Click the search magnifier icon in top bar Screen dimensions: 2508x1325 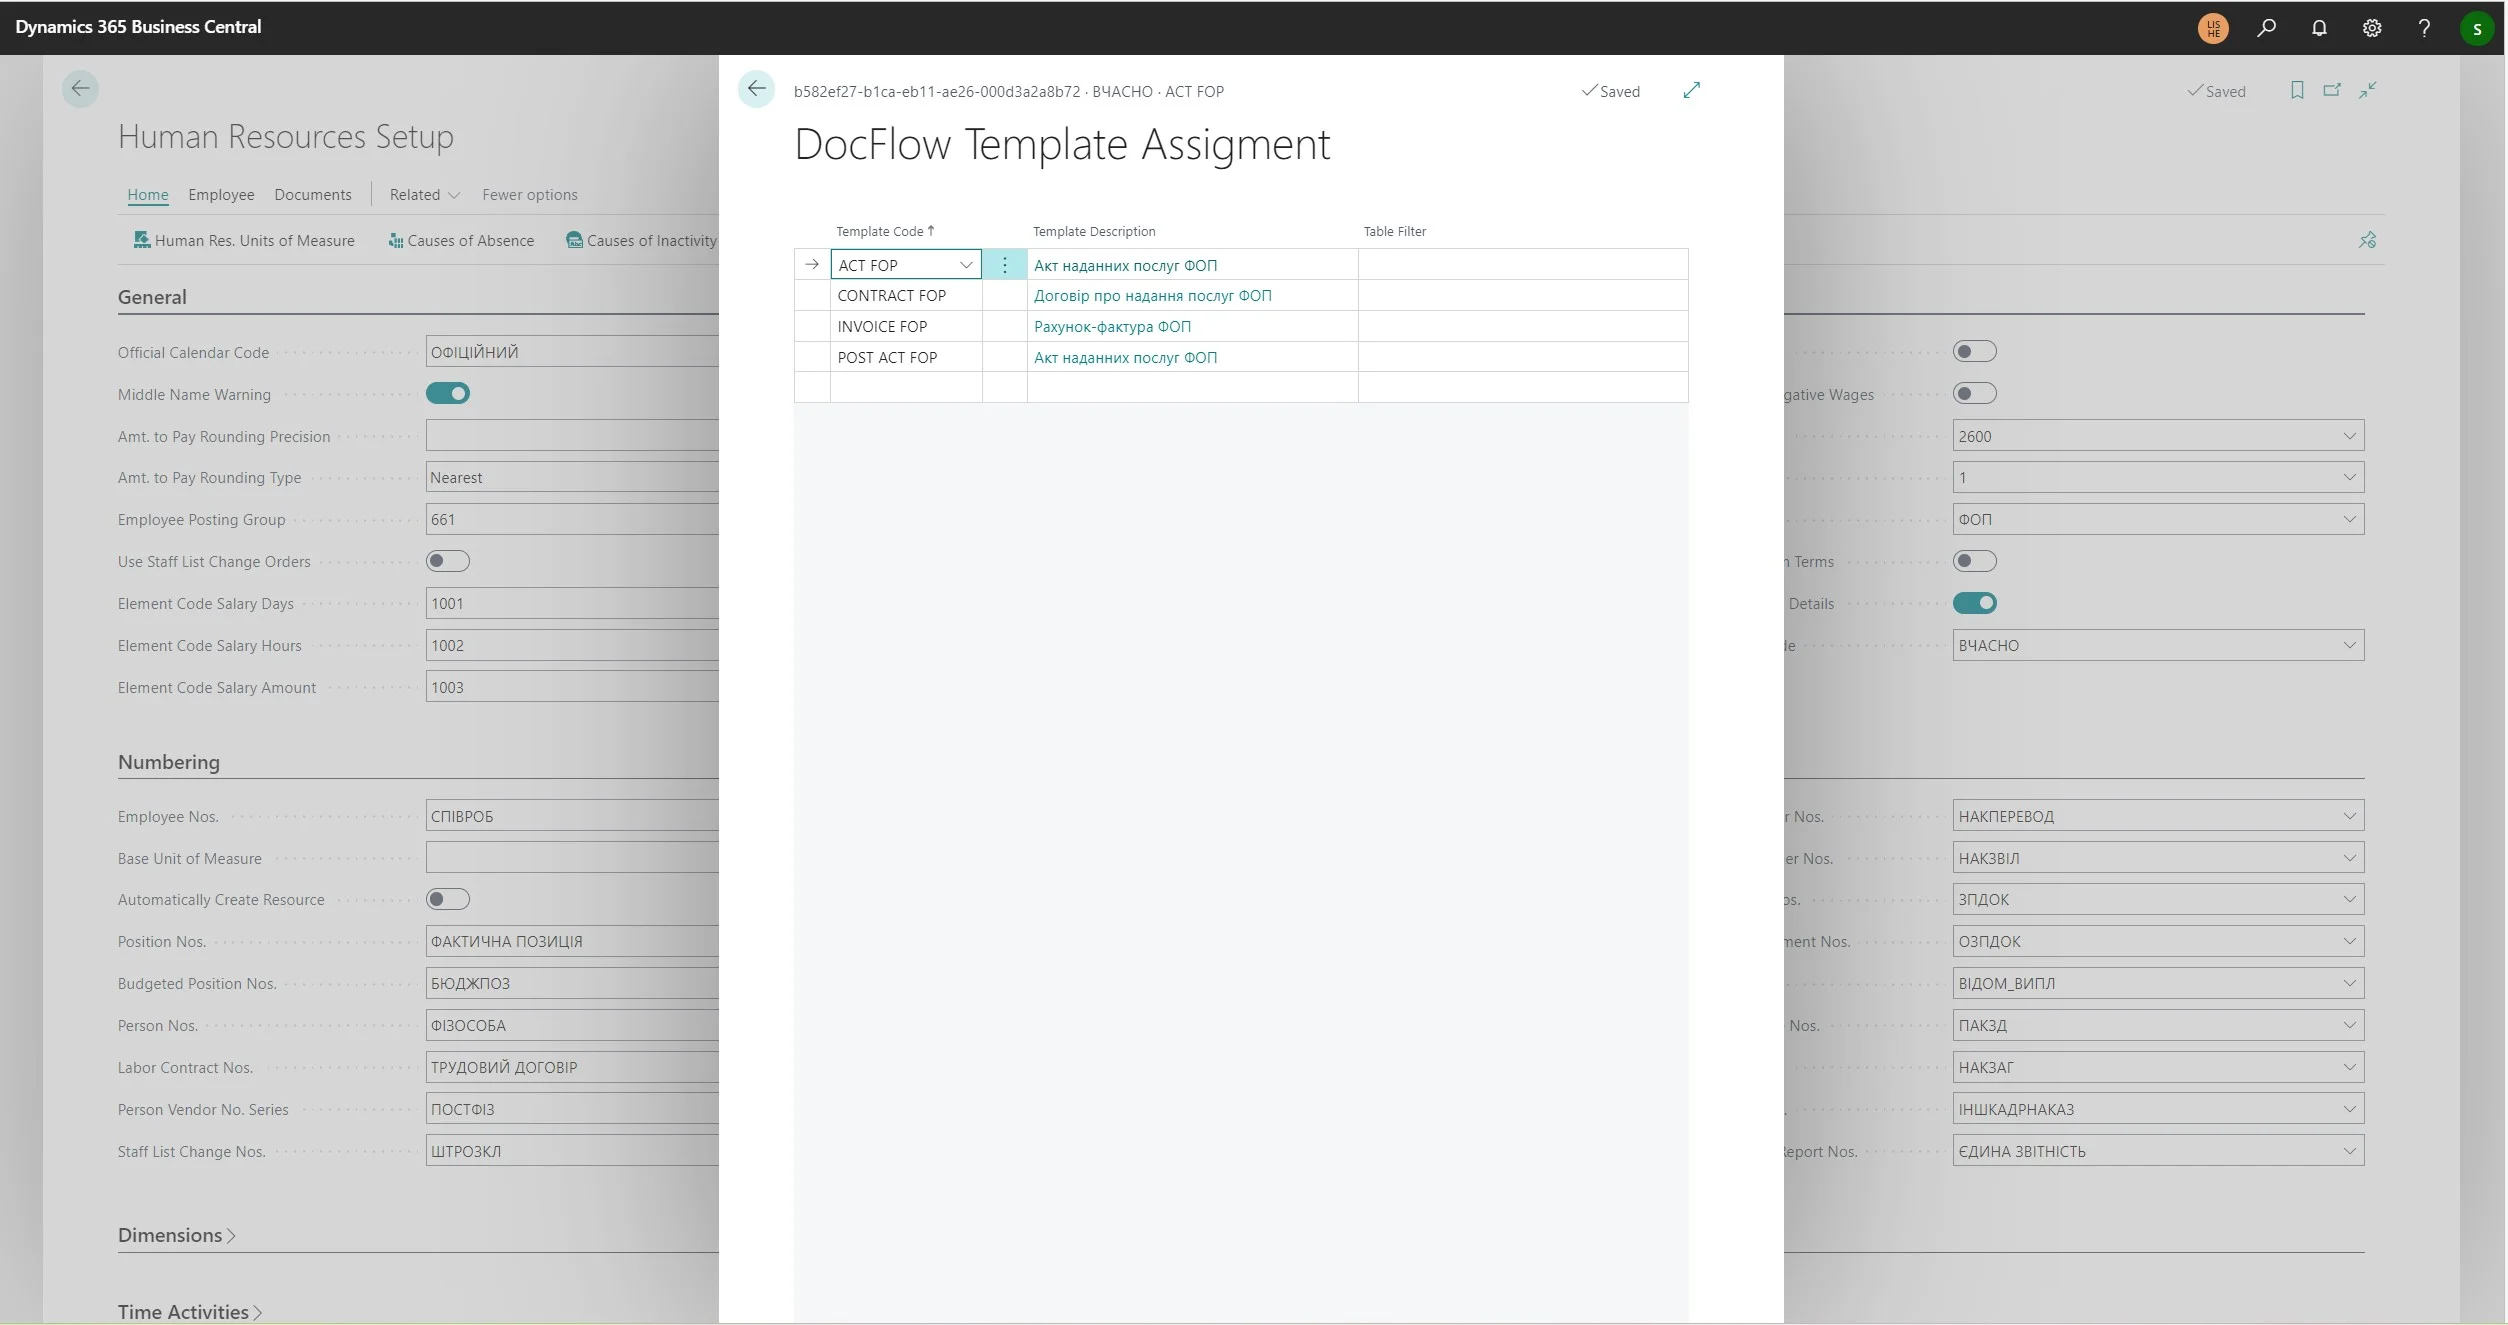coord(2266,28)
